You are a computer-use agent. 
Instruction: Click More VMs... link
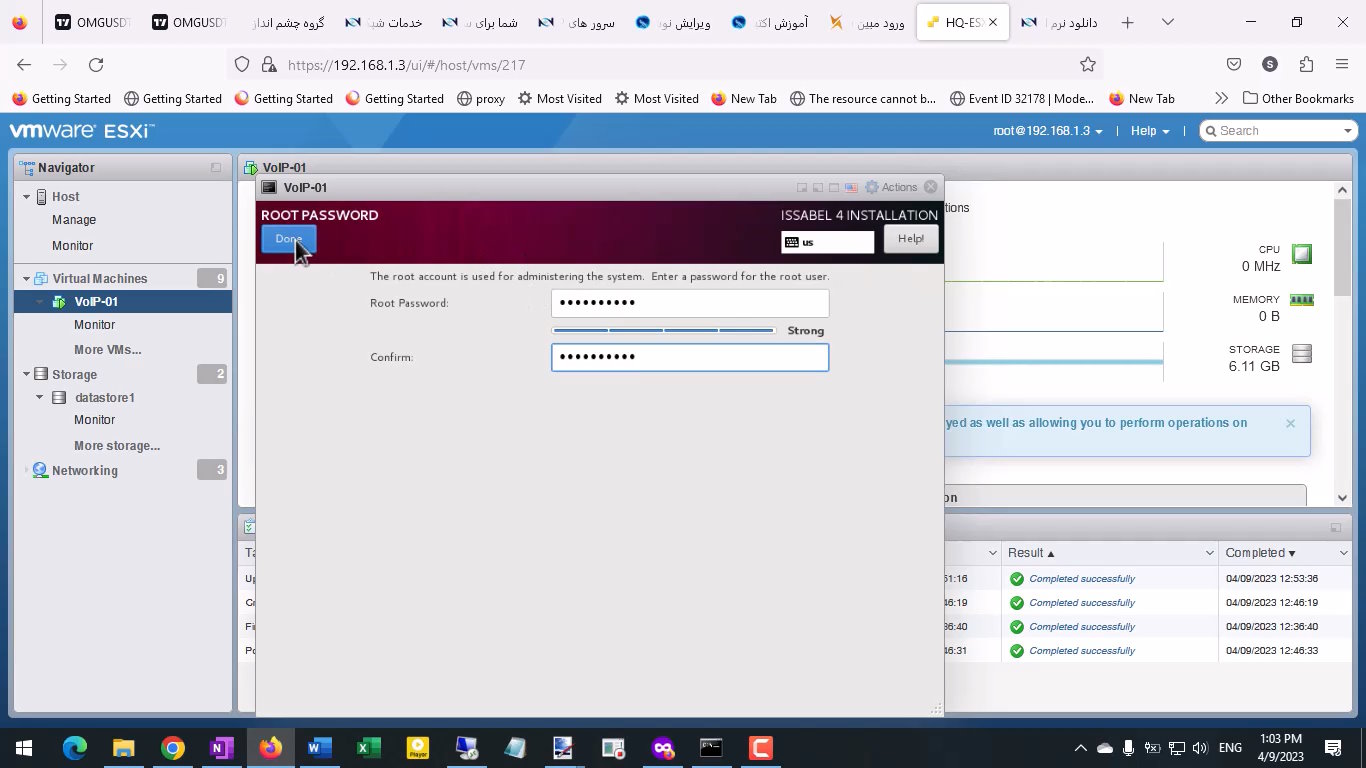coord(107,350)
